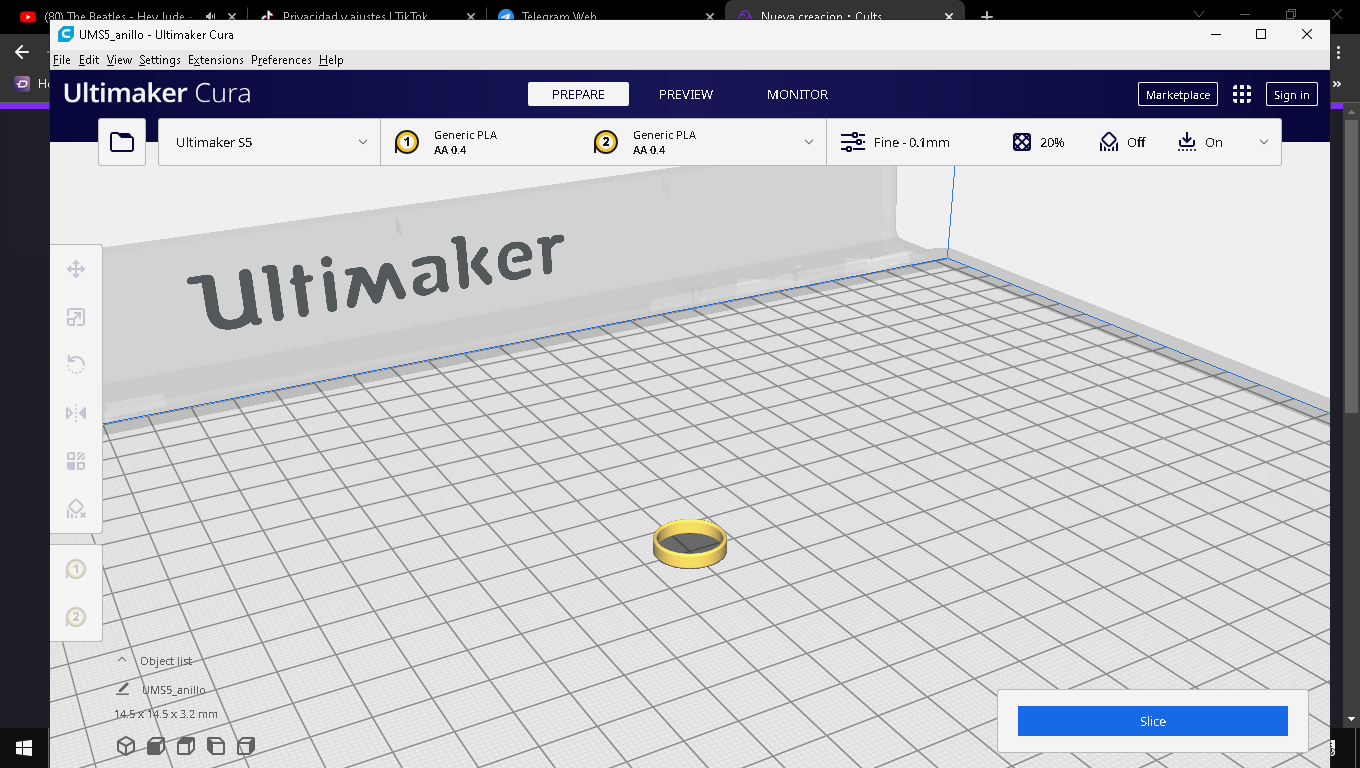Expand print settings panel showing Fine - 0.1mm
This screenshot has width=1360, height=768.
(1053, 142)
